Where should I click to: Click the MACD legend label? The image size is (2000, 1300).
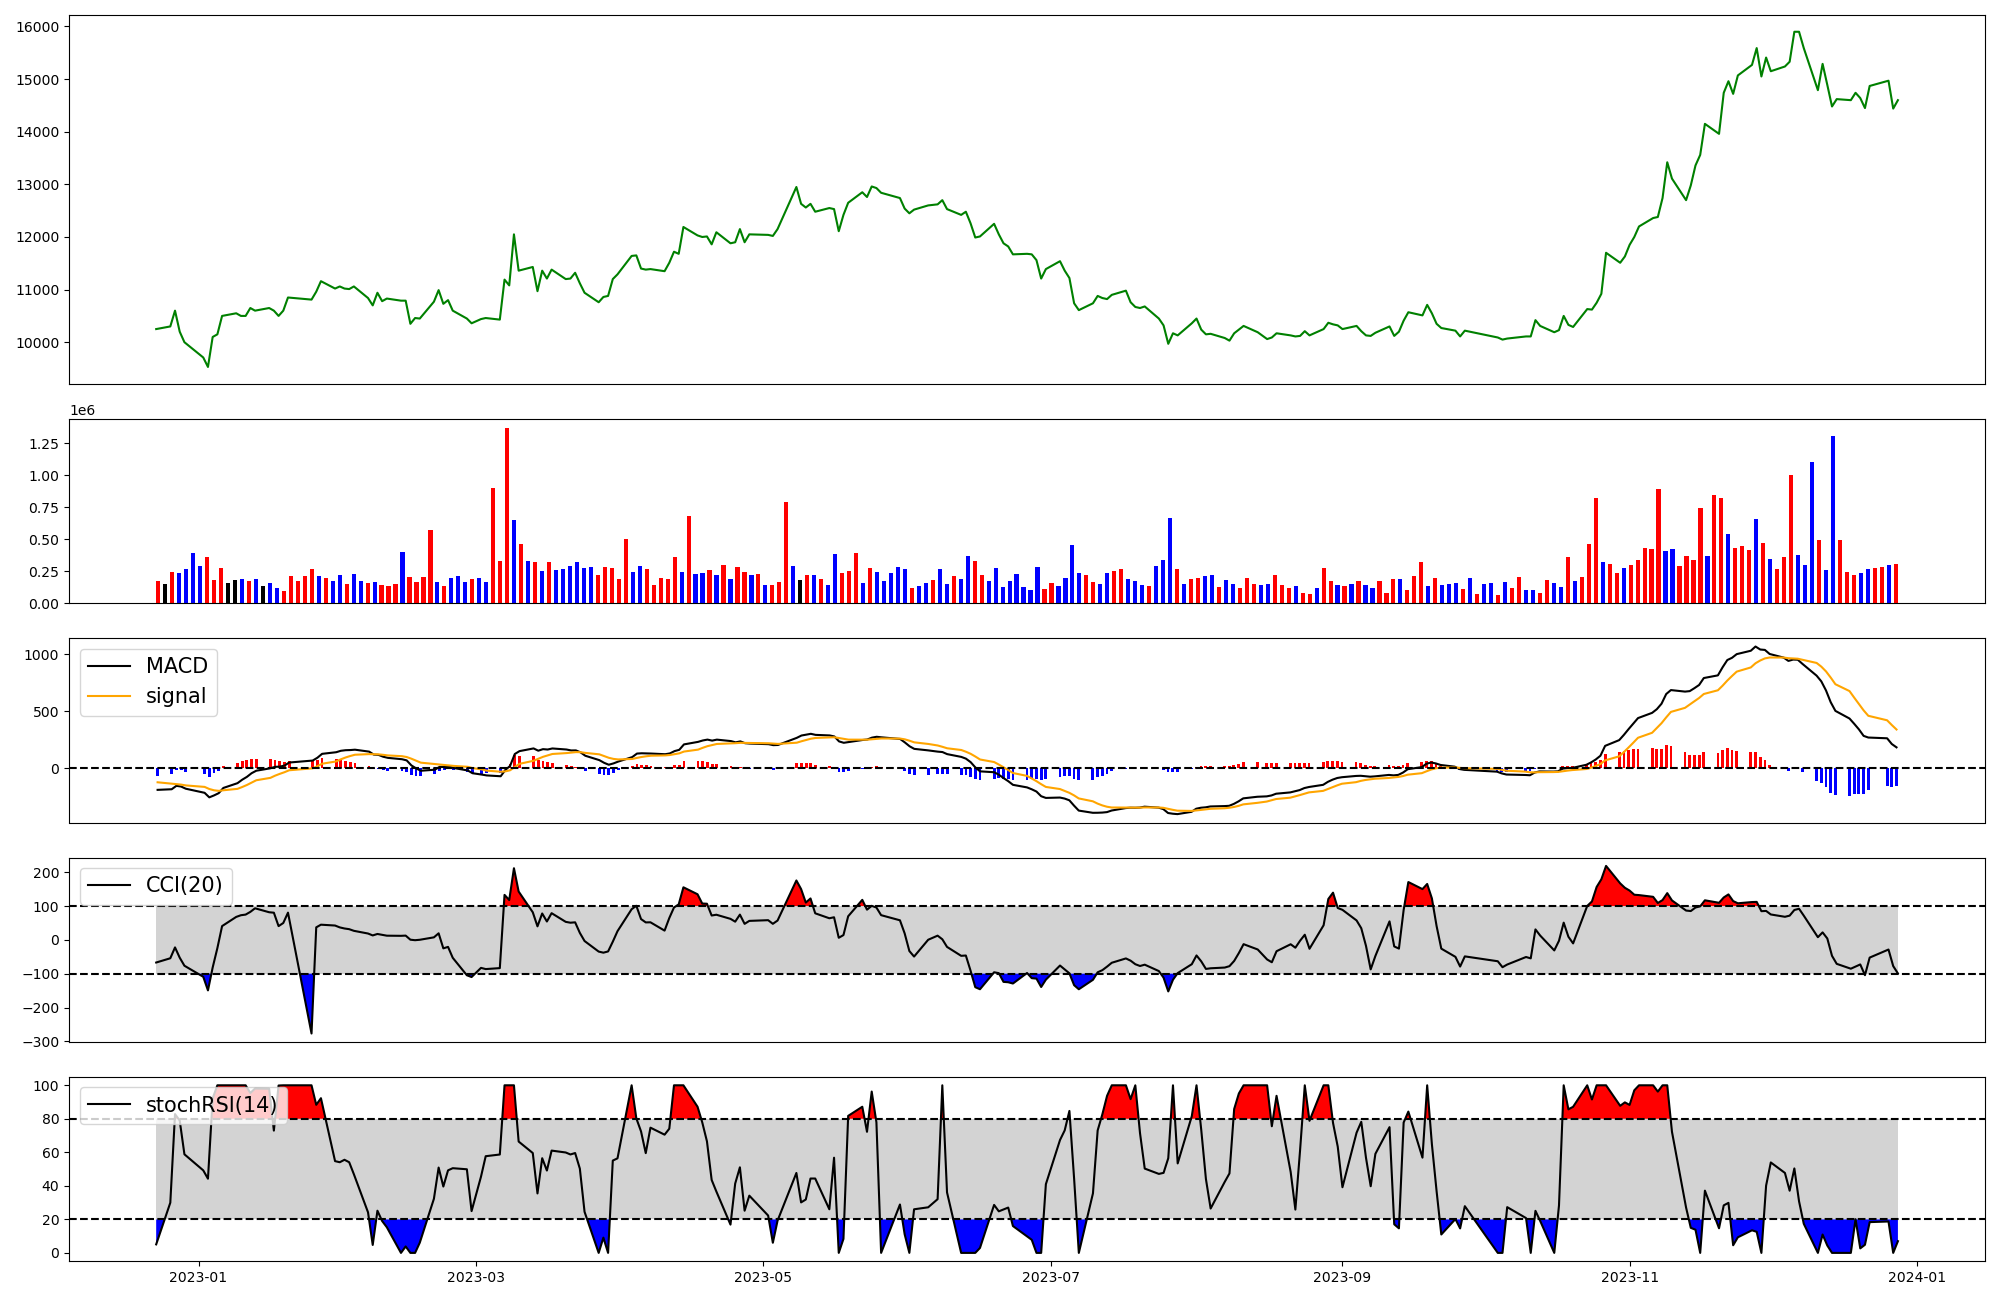pos(176,666)
